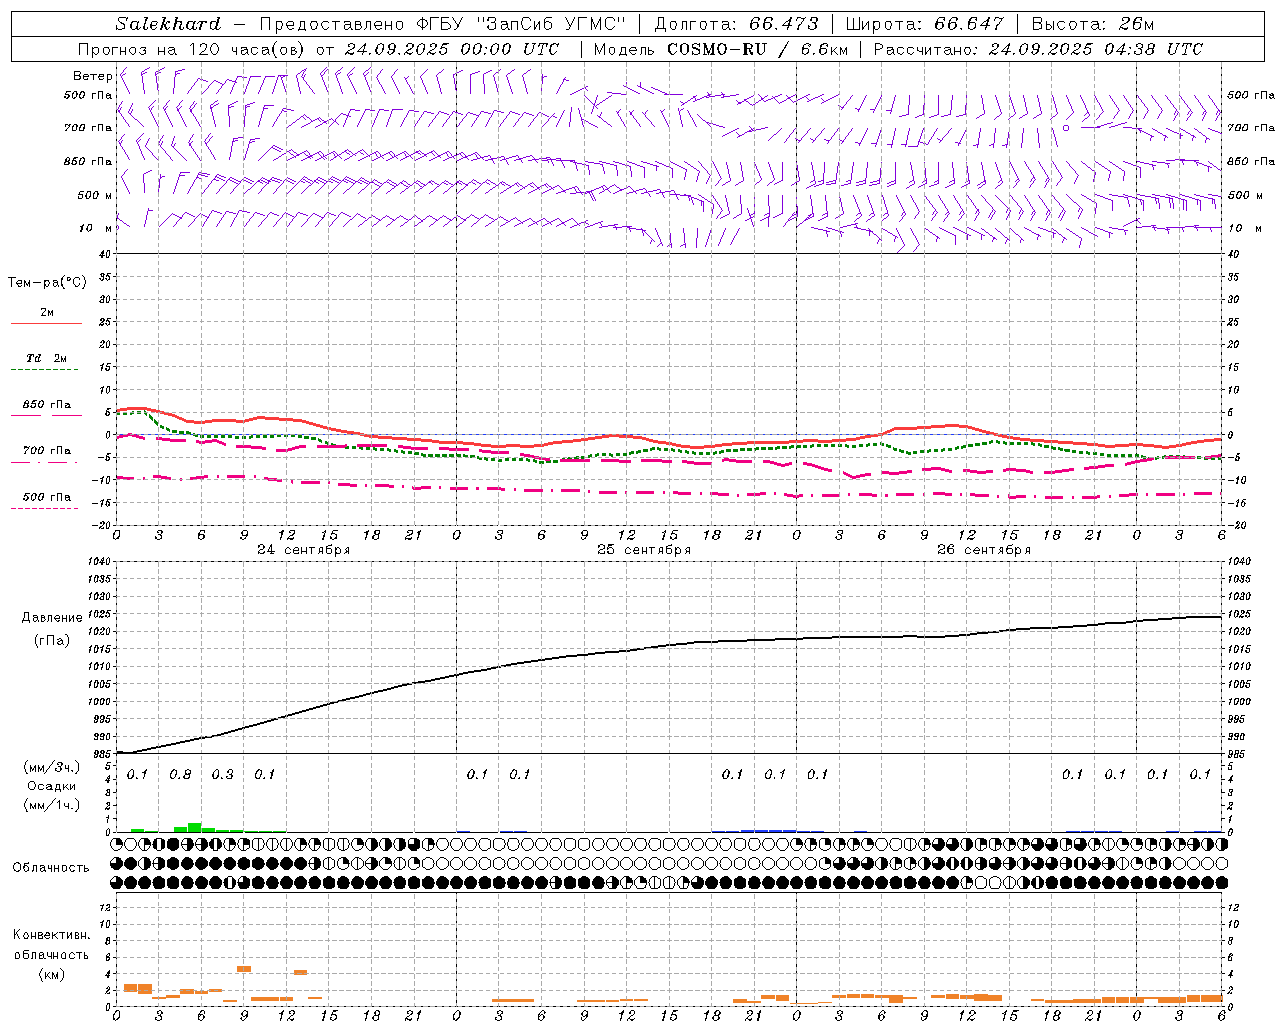
Task: Click the "(км)" unit under convective label
Action: (52, 974)
